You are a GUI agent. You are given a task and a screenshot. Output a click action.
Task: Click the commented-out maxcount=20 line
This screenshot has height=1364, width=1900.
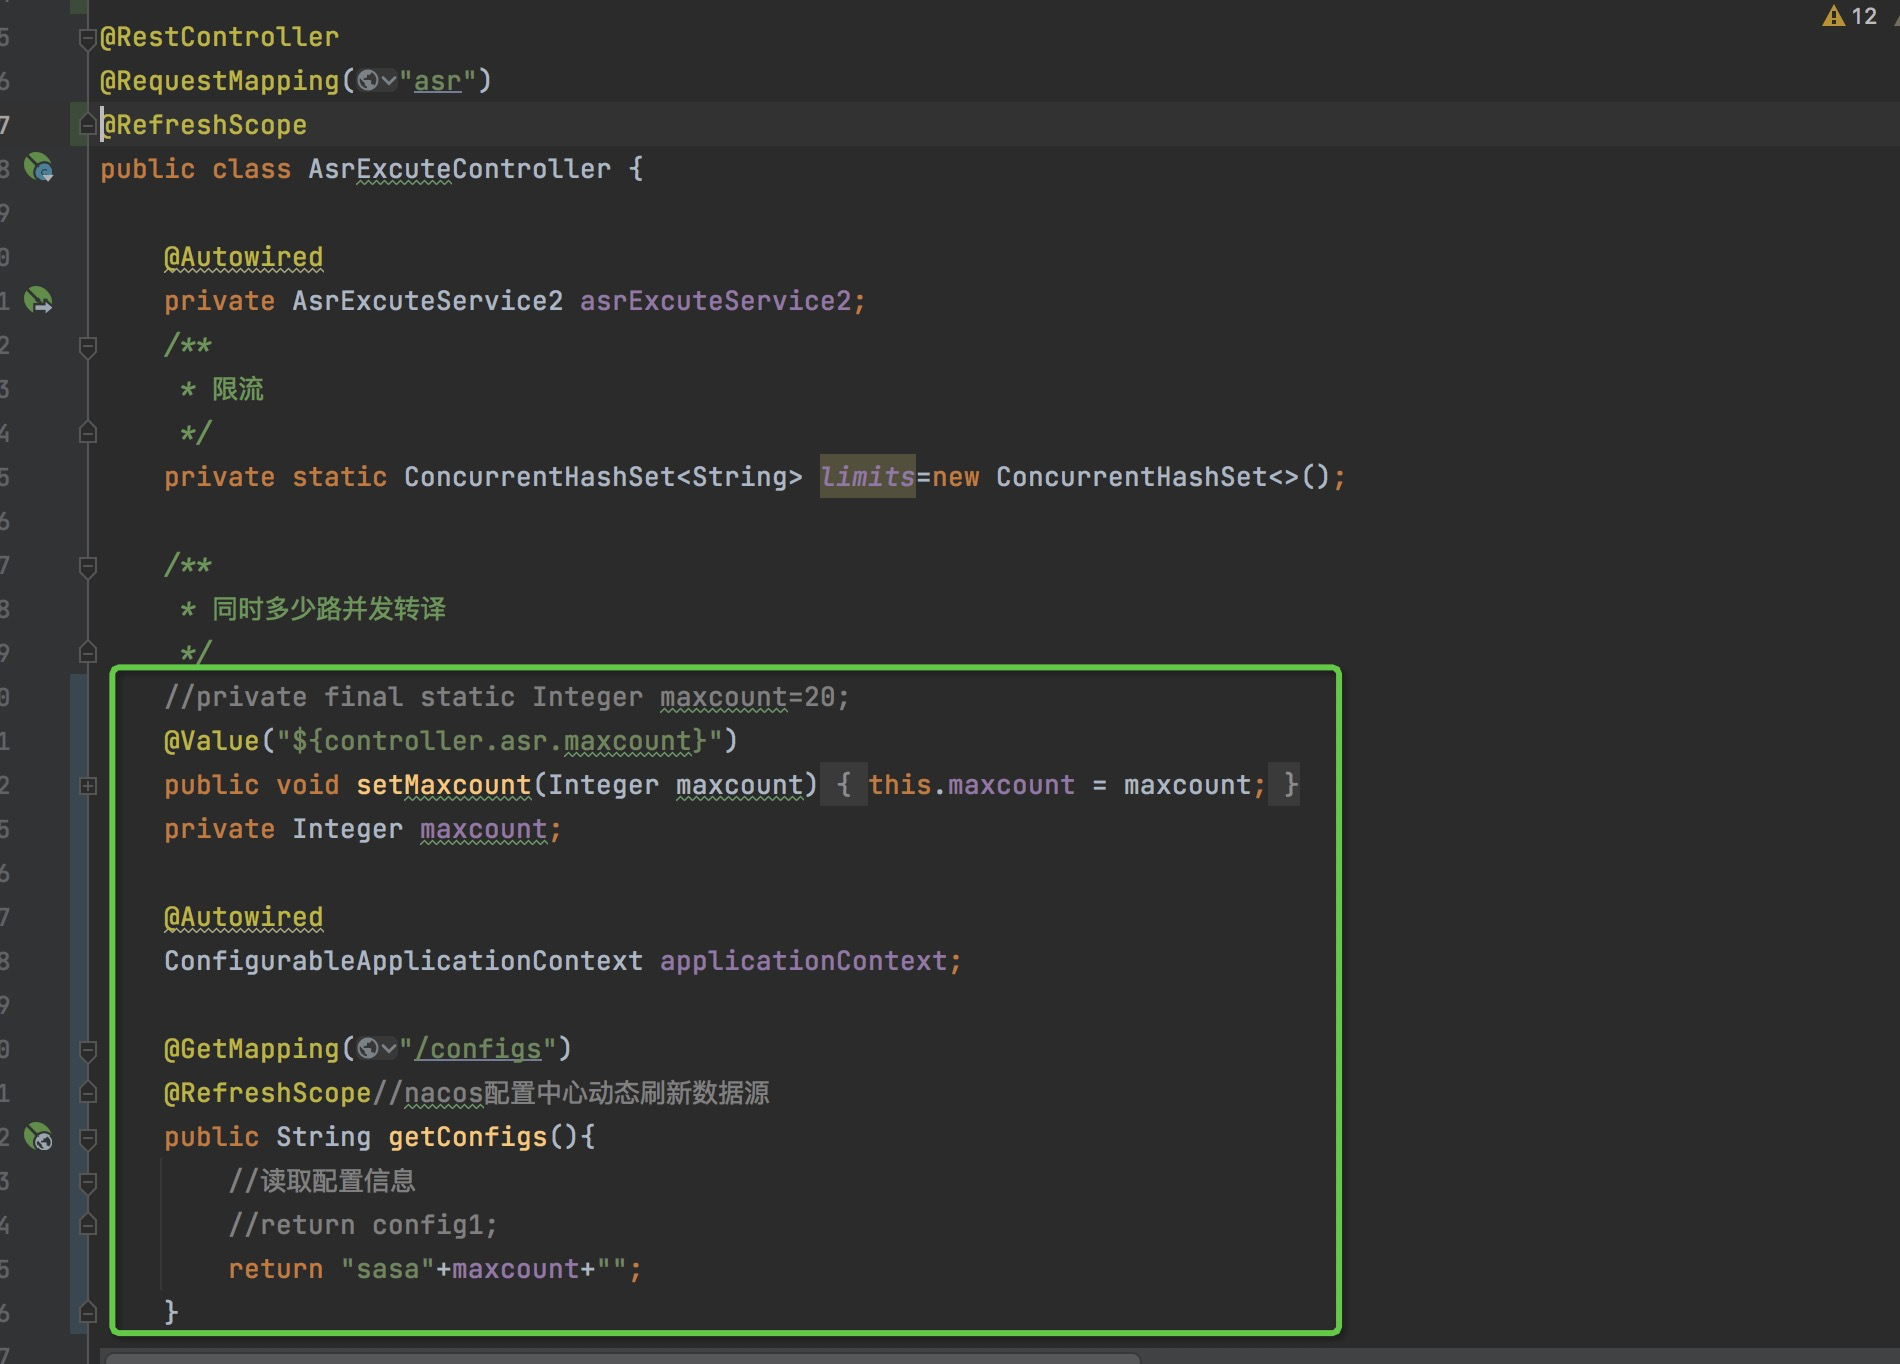point(506,697)
